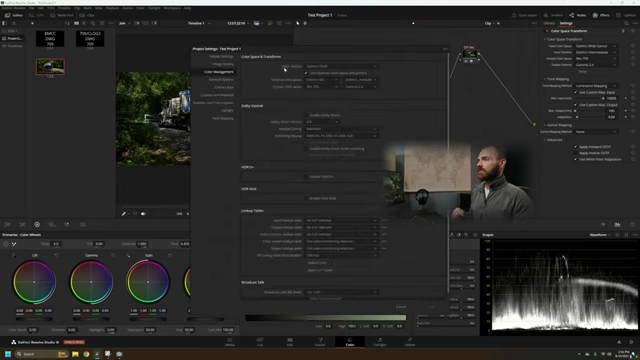Viewport: 640px width, 360px height.
Task: Open the Clips panel
Action: point(87,15)
